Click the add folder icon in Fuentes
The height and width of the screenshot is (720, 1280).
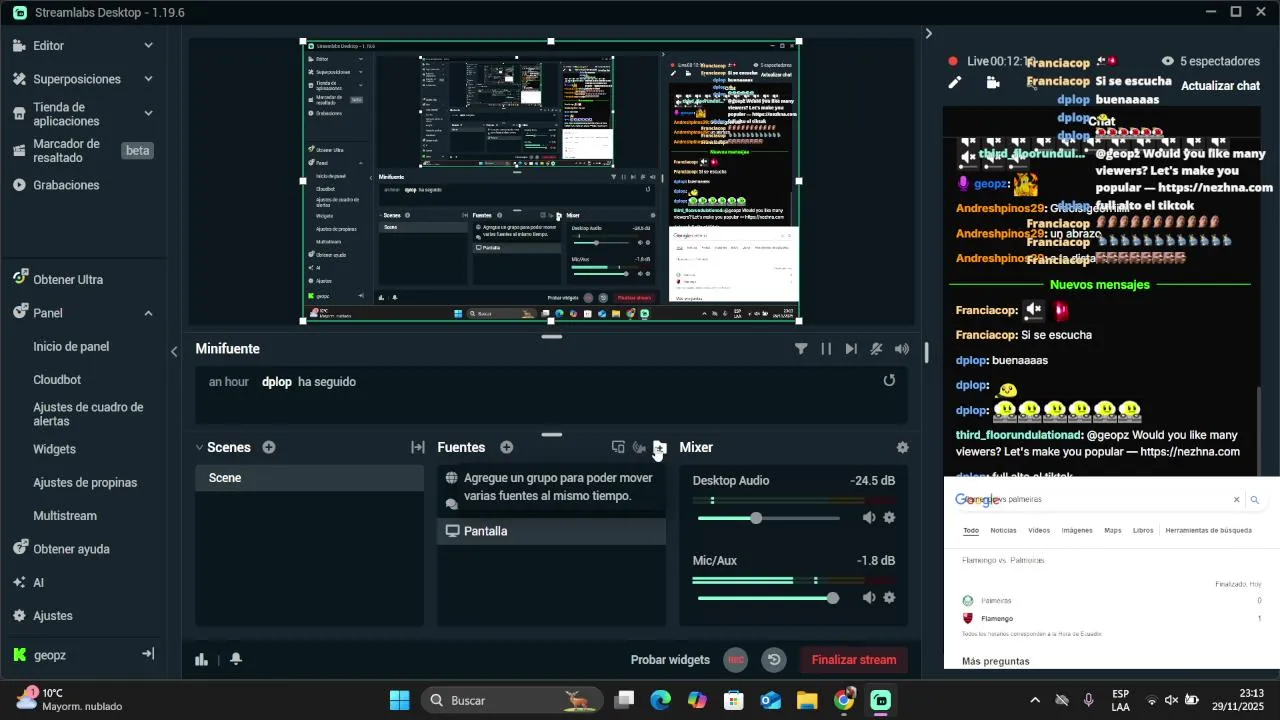click(x=660, y=448)
